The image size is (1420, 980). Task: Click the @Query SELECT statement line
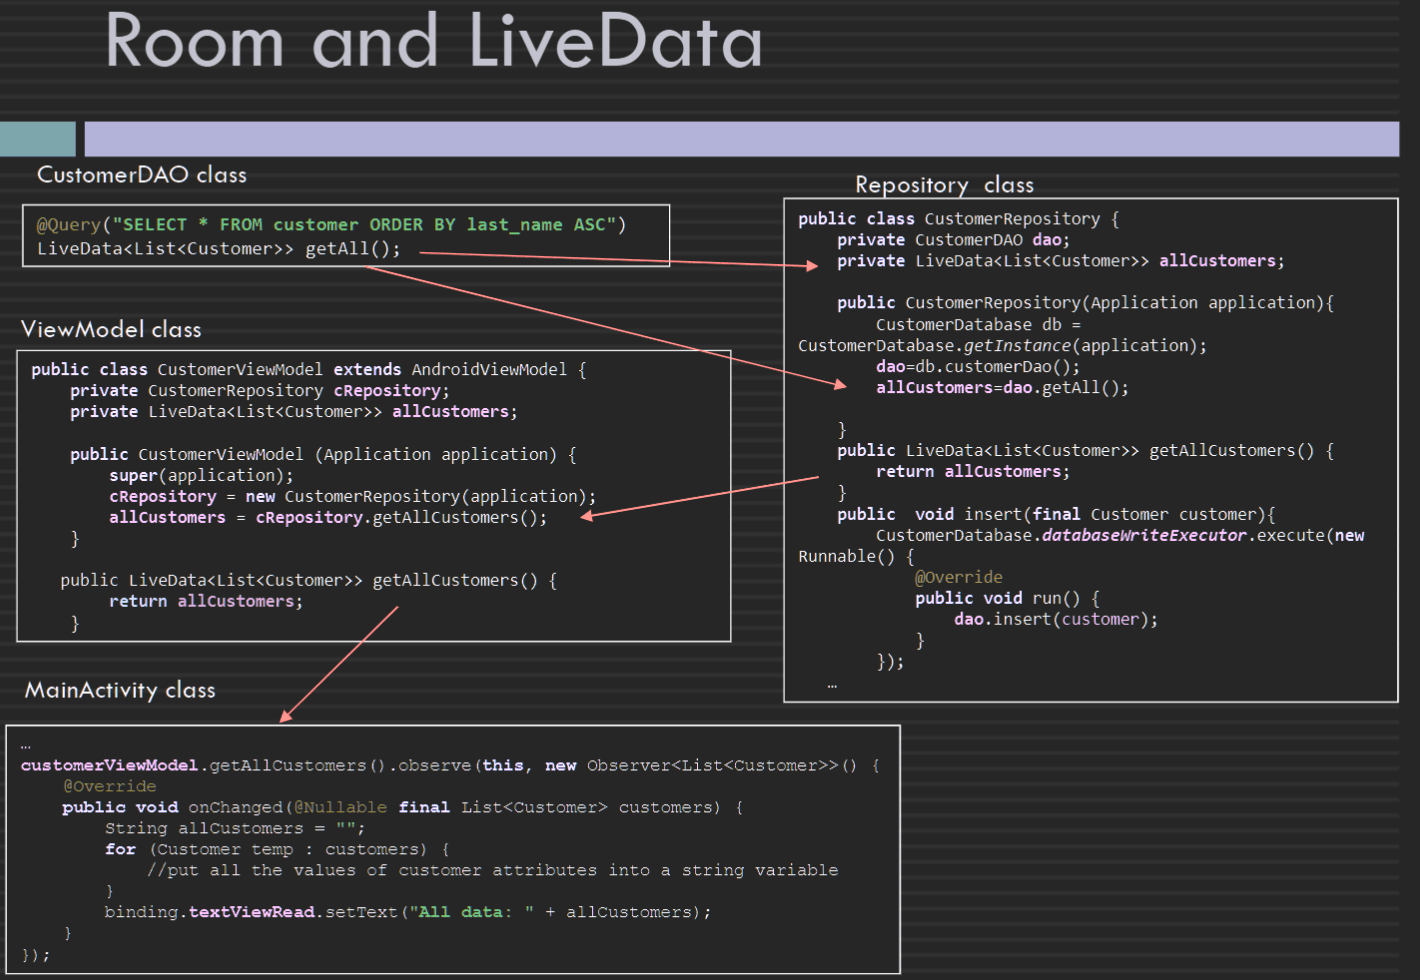331,225
